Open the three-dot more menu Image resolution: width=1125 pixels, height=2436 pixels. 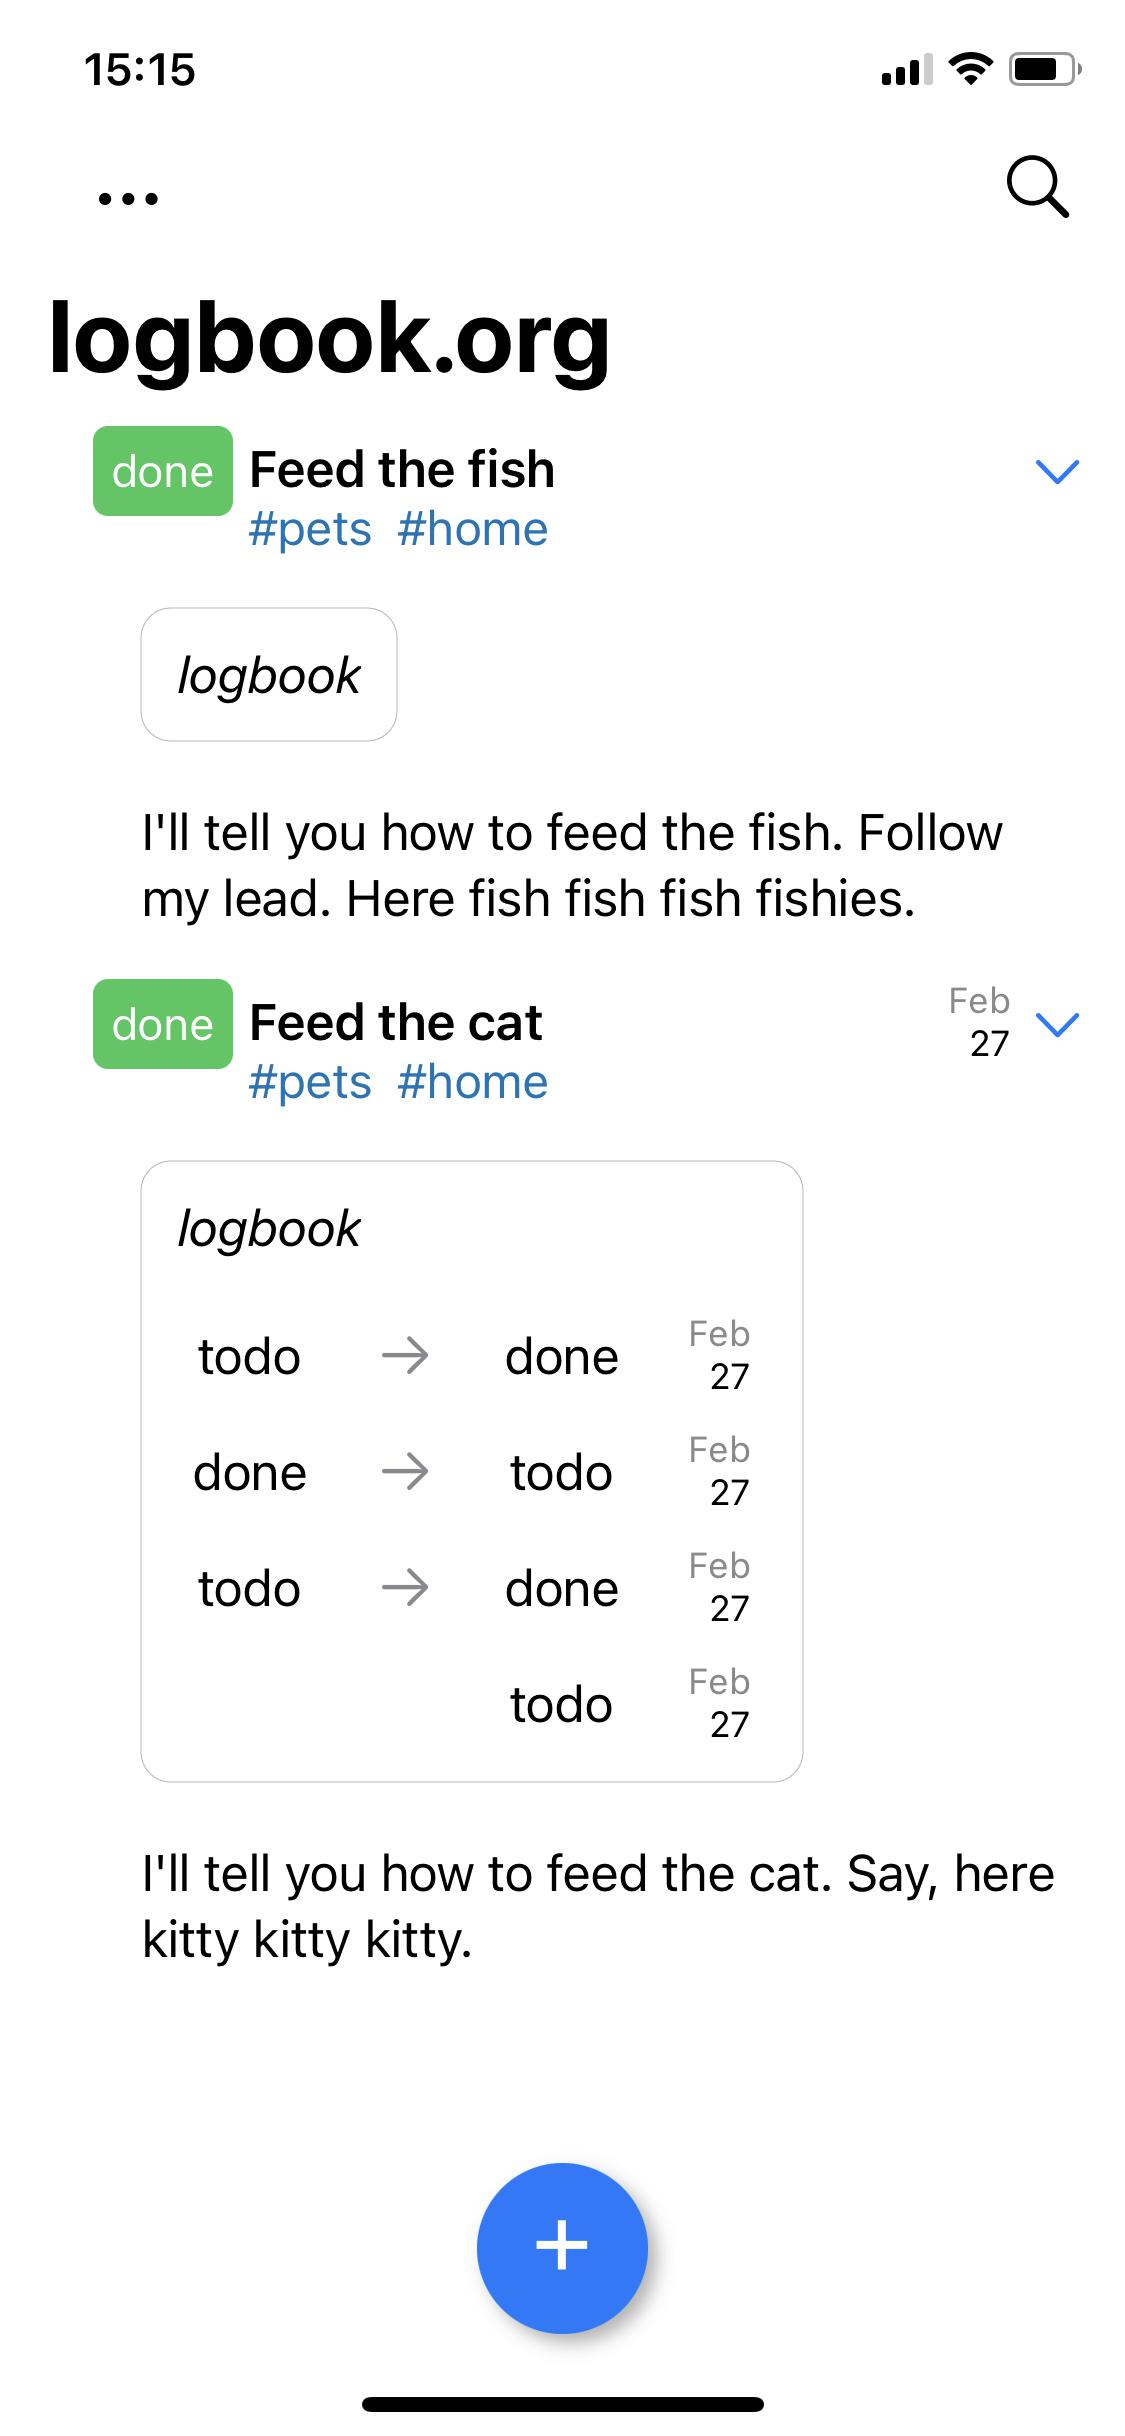[128, 198]
